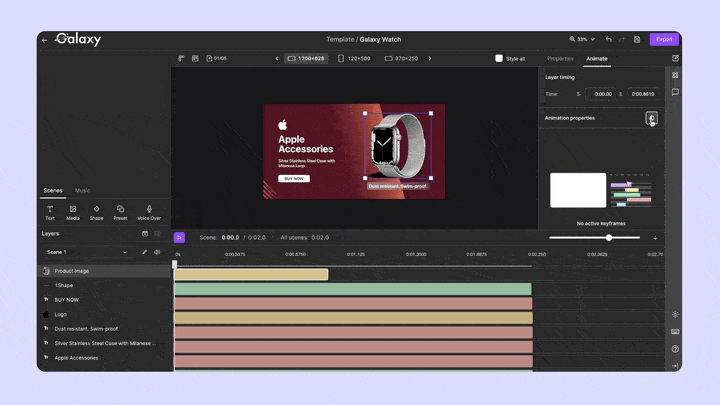Click the keyframes preview thumbnail
This screenshot has height=405, width=720.
[x=578, y=190]
